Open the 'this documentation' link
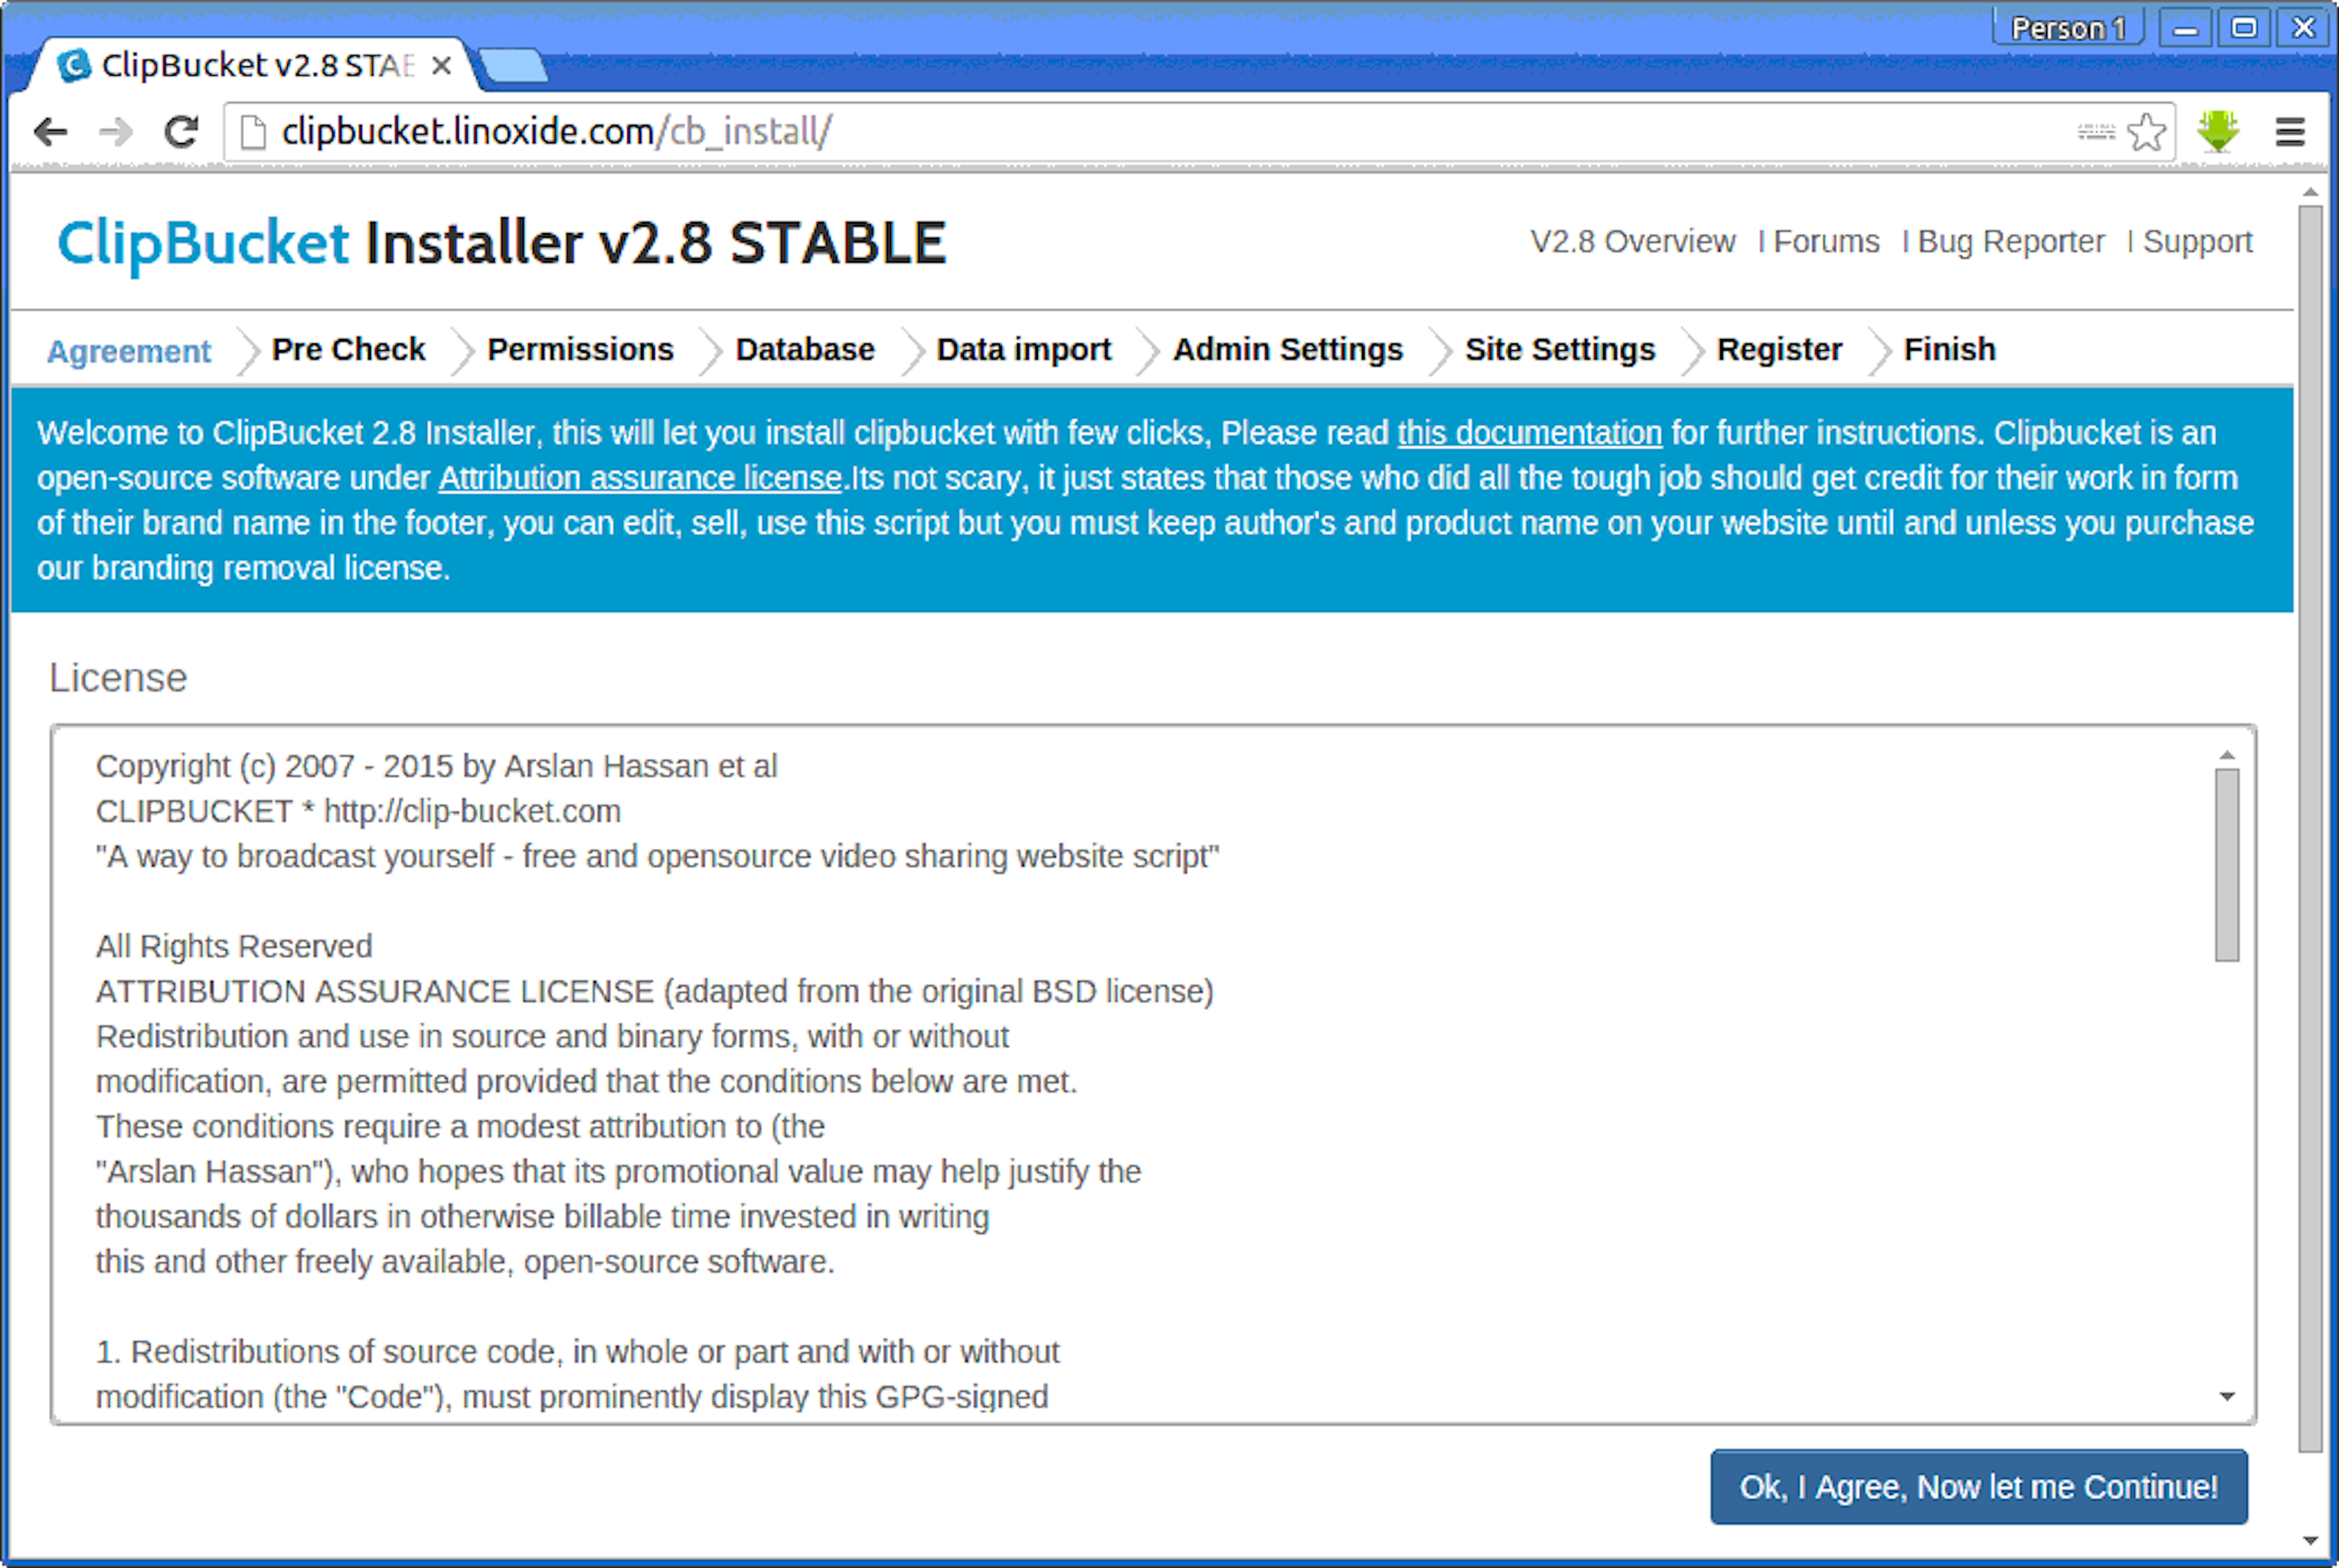The image size is (2339, 1568). click(x=1529, y=433)
